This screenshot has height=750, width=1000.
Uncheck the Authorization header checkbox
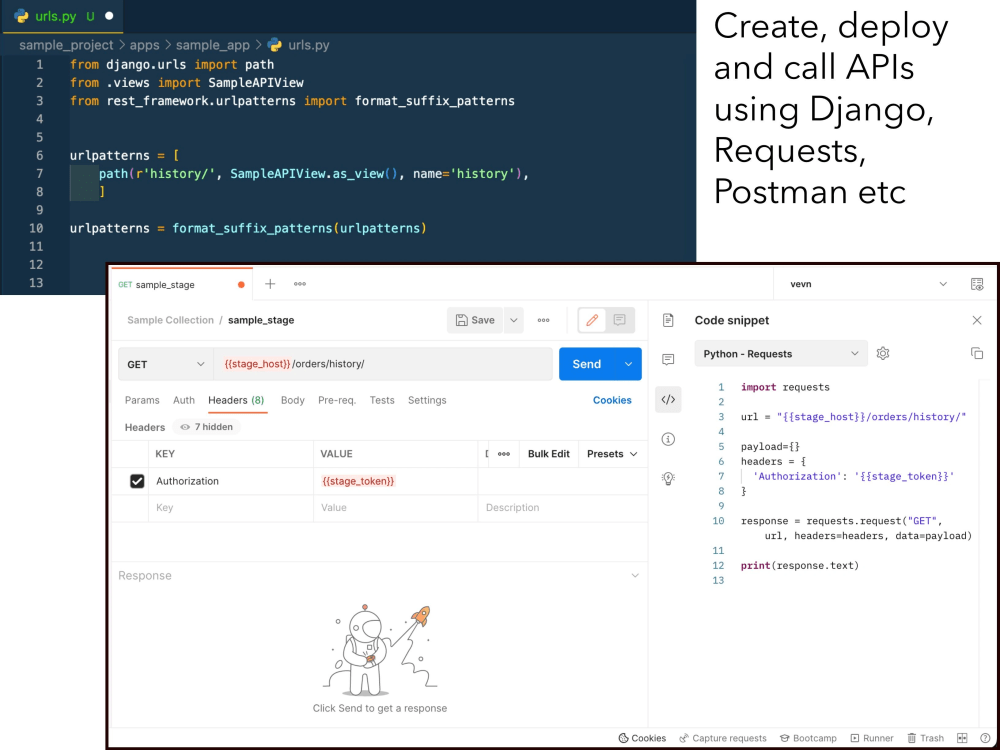(x=137, y=481)
